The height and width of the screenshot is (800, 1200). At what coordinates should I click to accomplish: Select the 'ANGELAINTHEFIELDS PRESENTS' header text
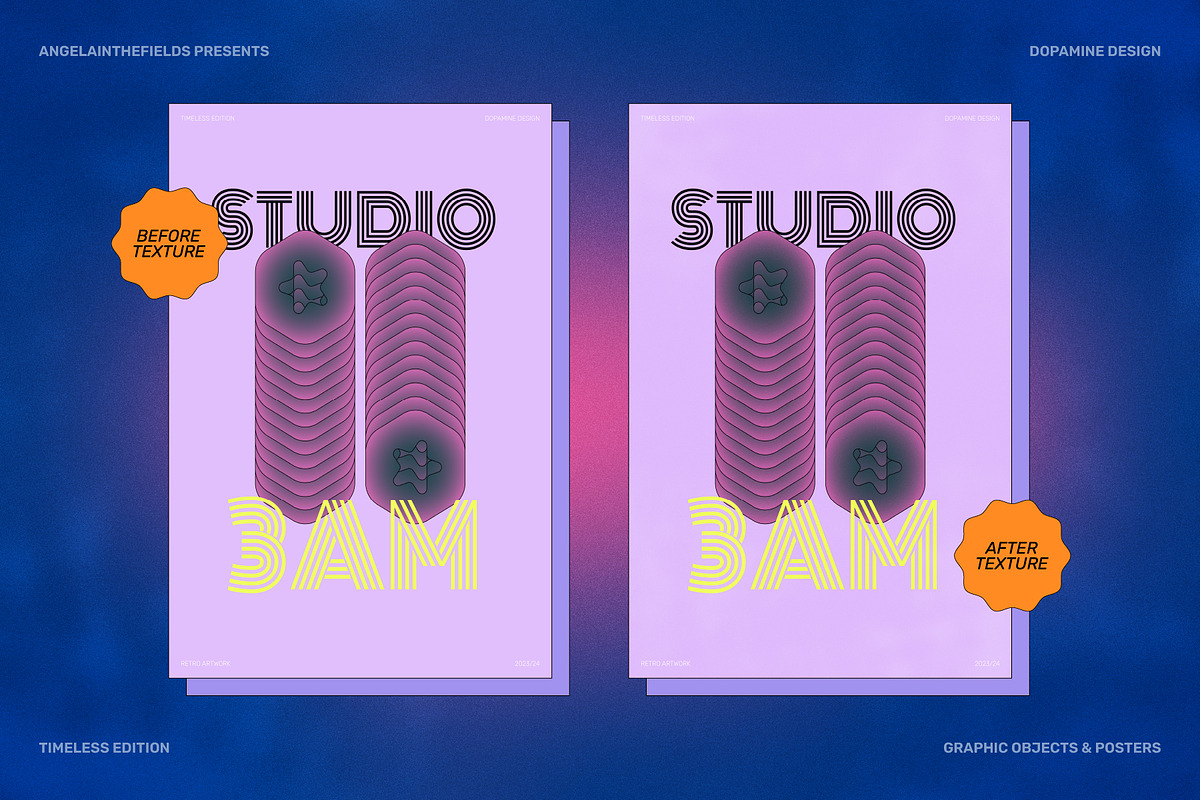pyautogui.click(x=154, y=51)
